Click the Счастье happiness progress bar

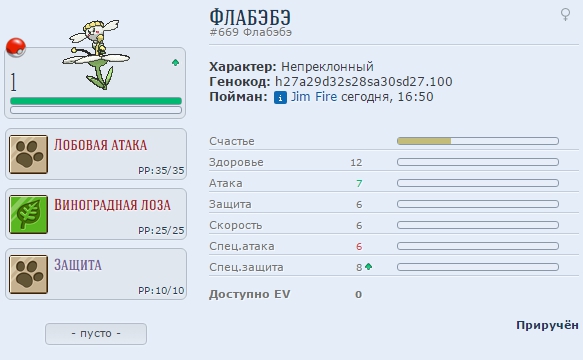click(478, 141)
